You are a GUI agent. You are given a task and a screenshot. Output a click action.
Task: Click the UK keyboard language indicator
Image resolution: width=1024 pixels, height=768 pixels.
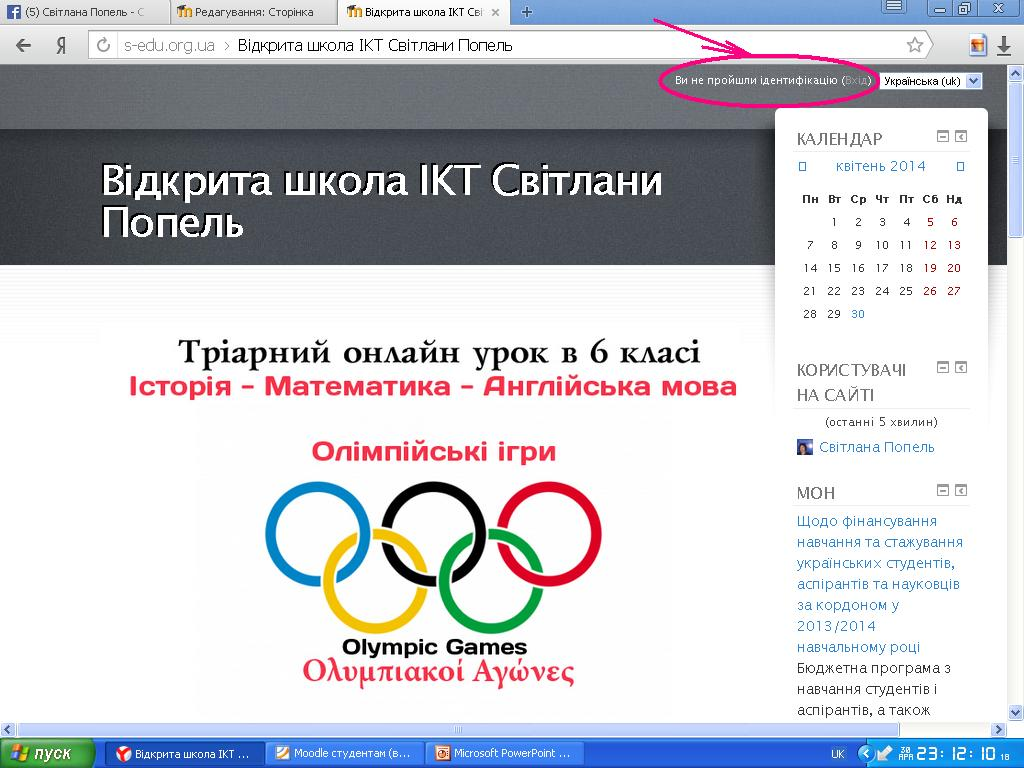(837, 754)
